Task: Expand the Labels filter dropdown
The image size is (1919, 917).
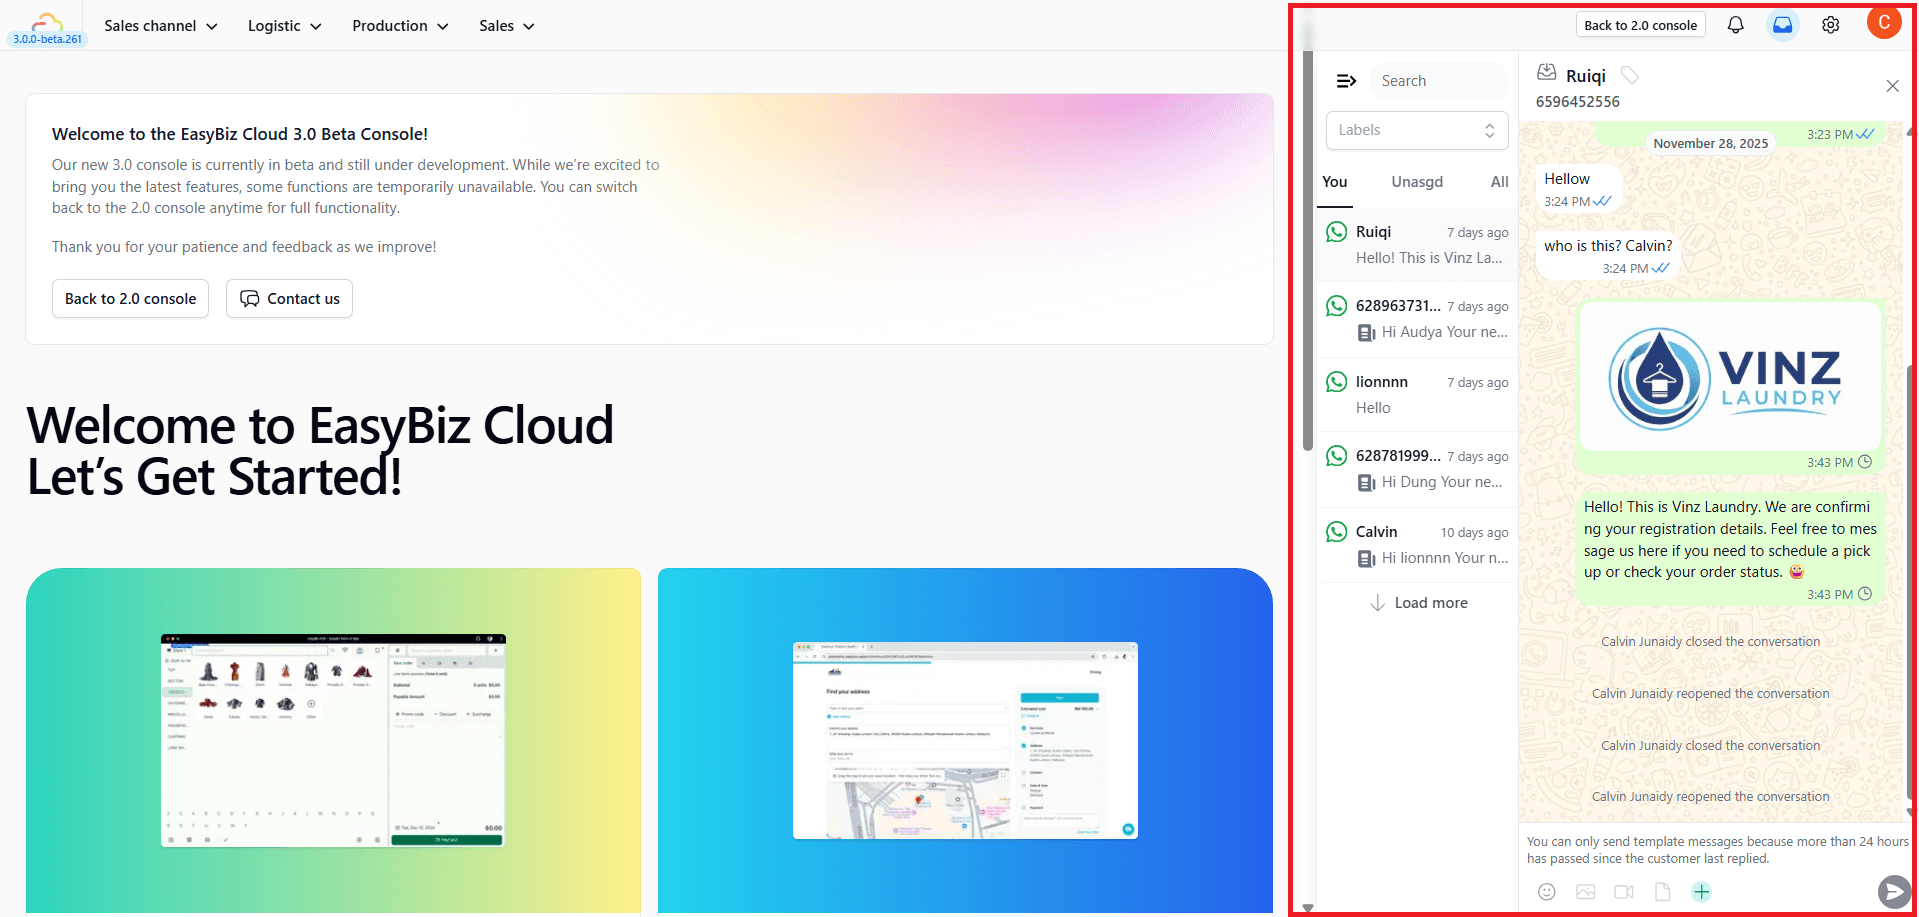Action: [x=1416, y=130]
